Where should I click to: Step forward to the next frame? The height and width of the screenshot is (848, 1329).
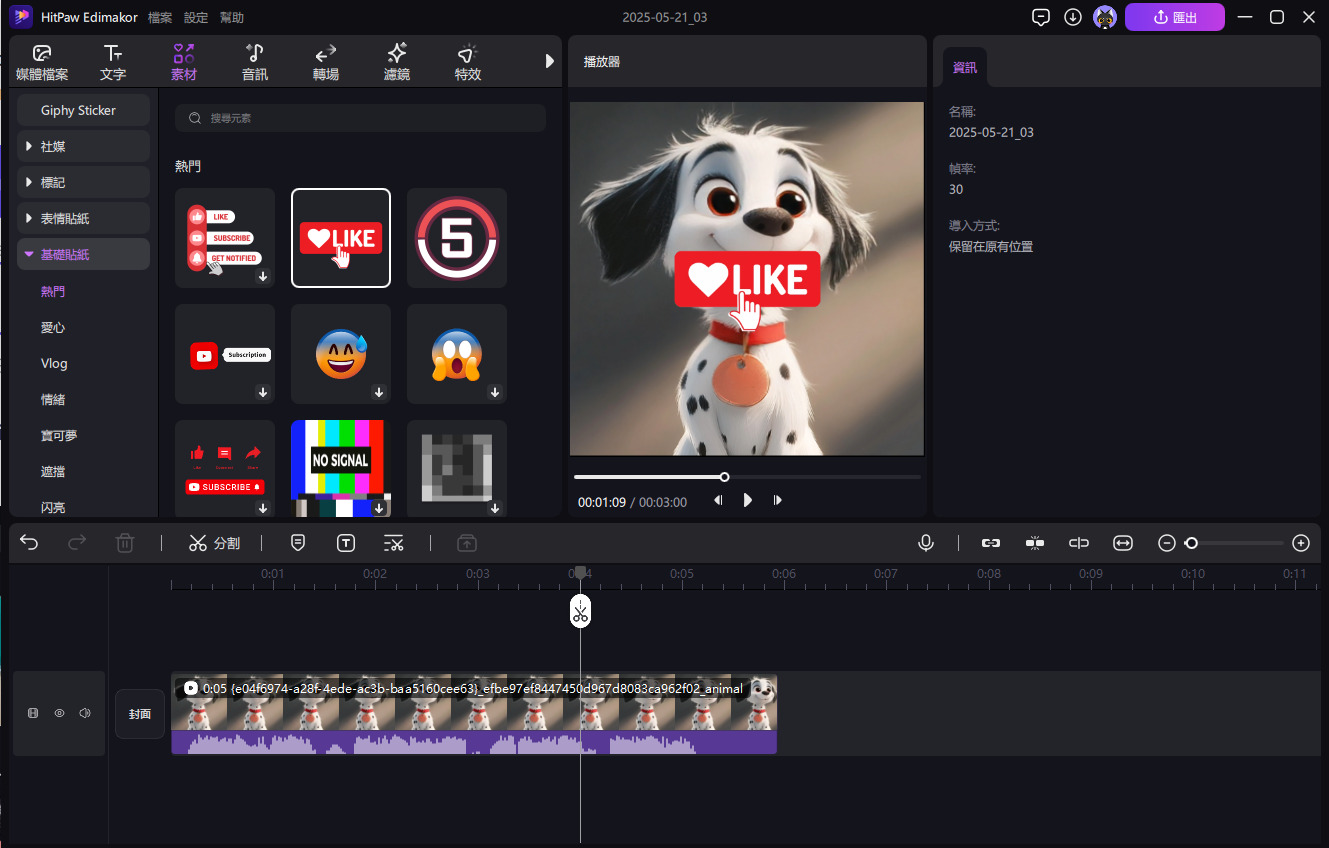778,500
